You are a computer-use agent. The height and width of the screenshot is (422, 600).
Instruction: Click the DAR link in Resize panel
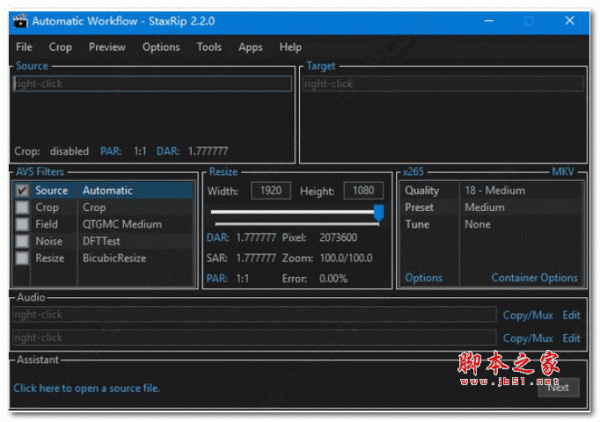(x=218, y=238)
